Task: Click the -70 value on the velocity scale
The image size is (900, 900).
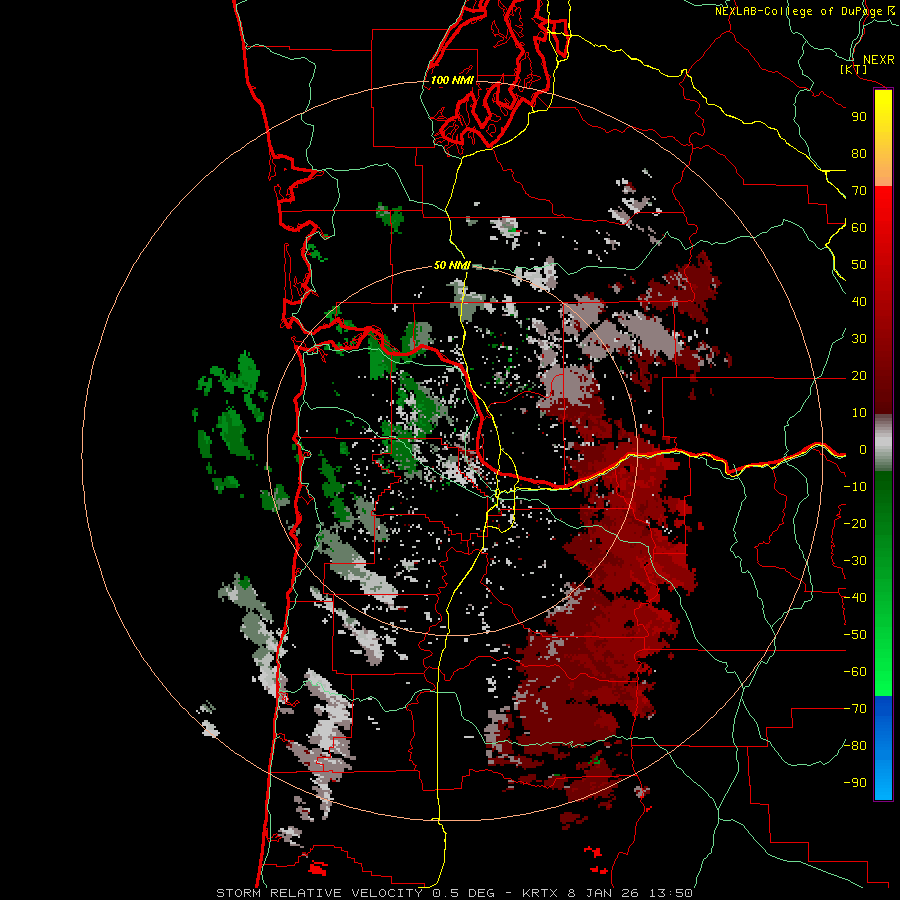Action: 855,709
